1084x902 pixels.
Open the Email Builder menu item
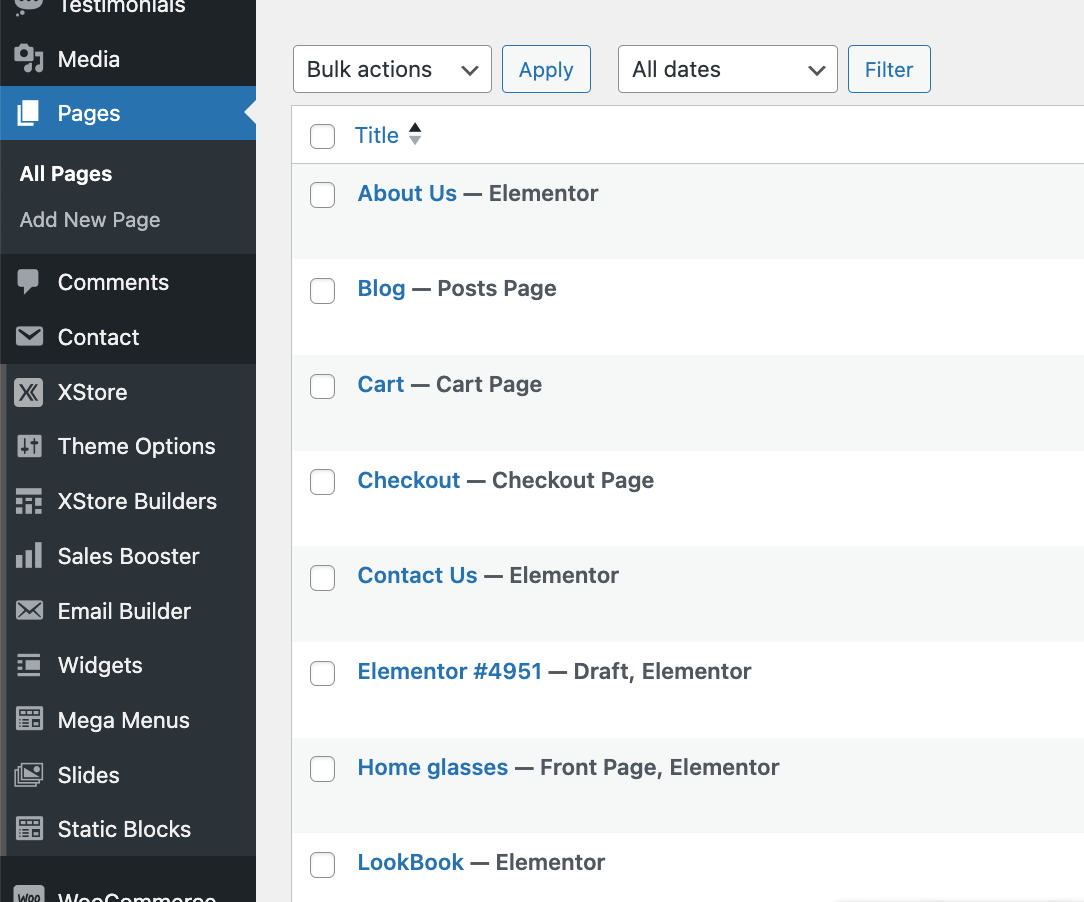tap(128, 610)
